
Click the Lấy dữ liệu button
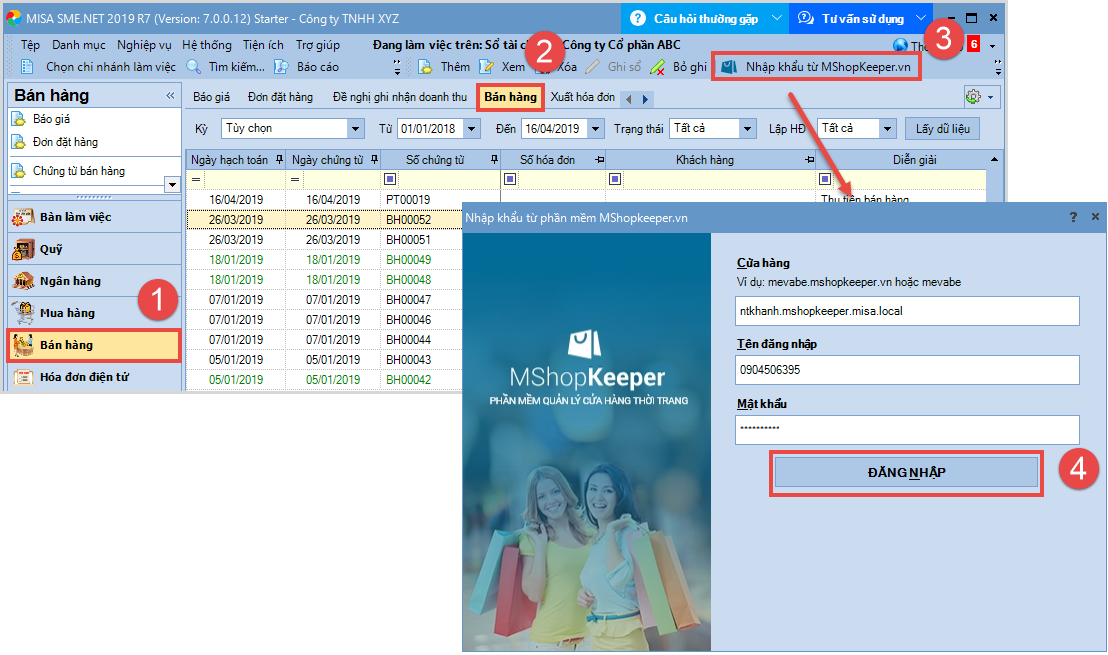(943, 129)
